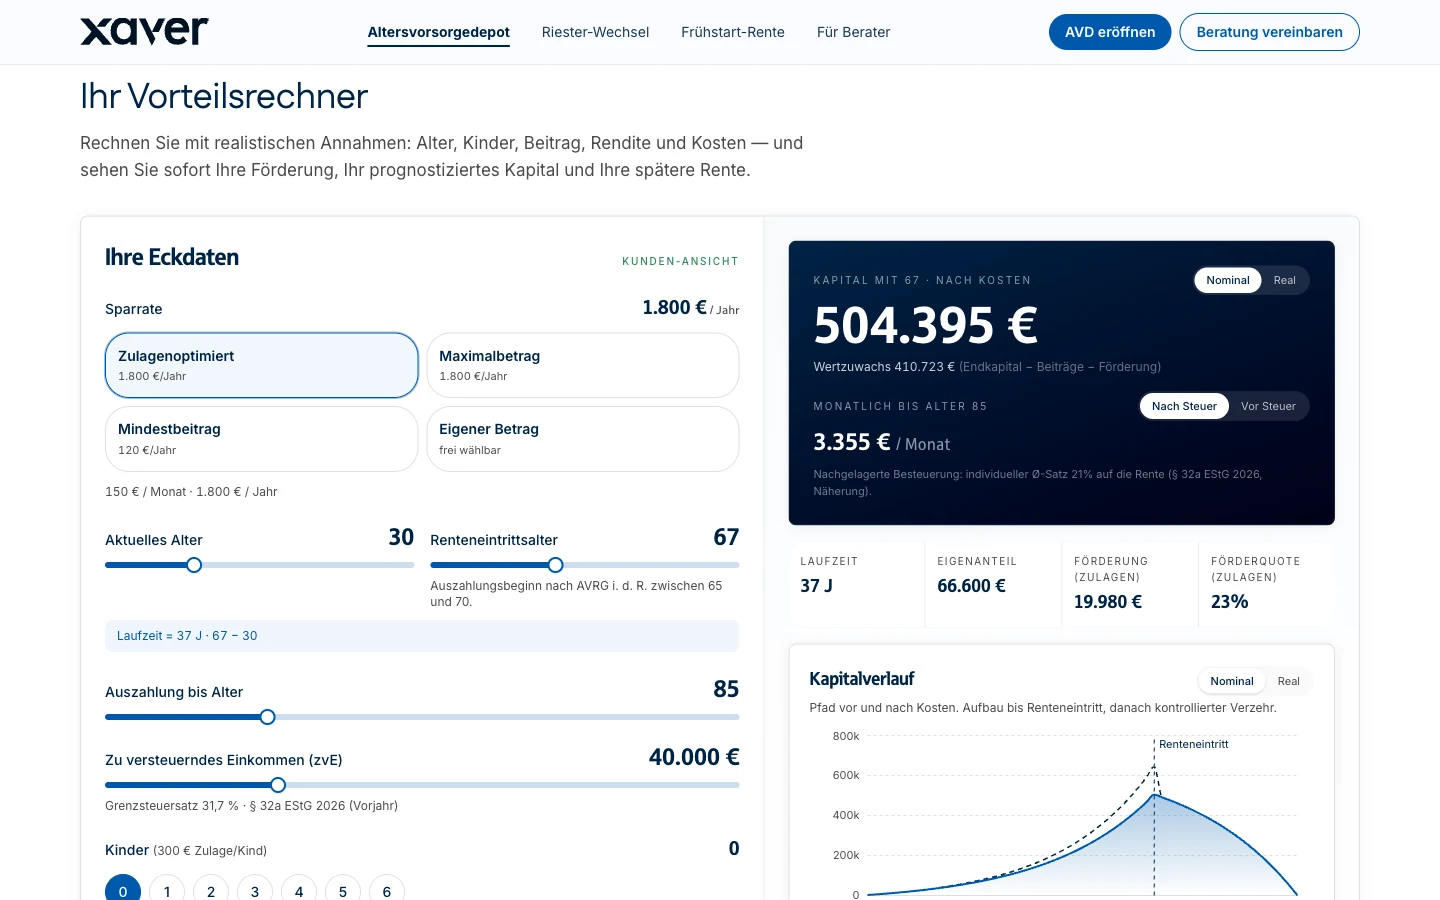This screenshot has width=1440, height=900.
Task: Click the Laufzeit = 37 J info box
Action: coord(422,636)
